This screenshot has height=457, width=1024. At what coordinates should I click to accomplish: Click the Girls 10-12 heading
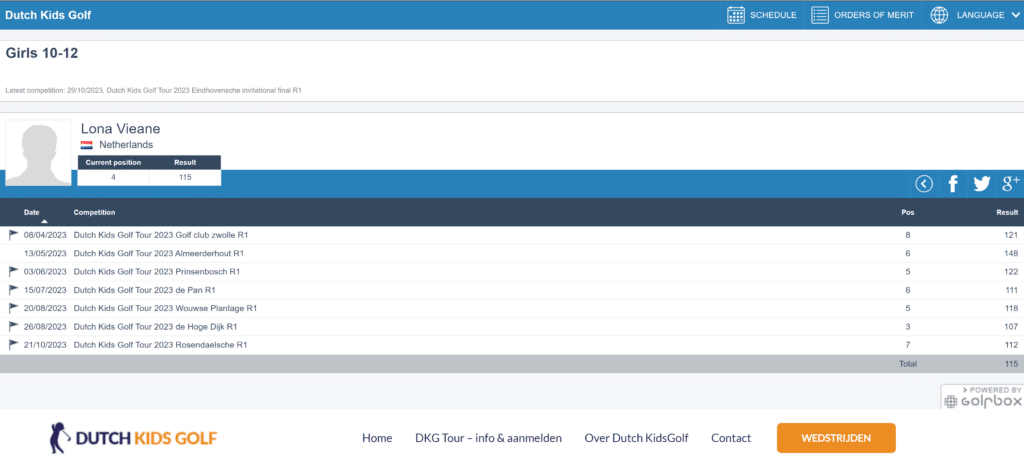tap(42, 54)
